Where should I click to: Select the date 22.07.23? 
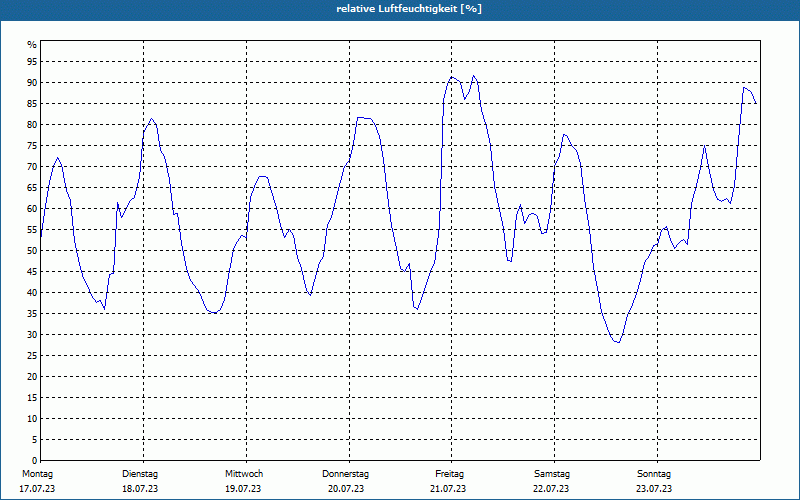pyautogui.click(x=552, y=488)
